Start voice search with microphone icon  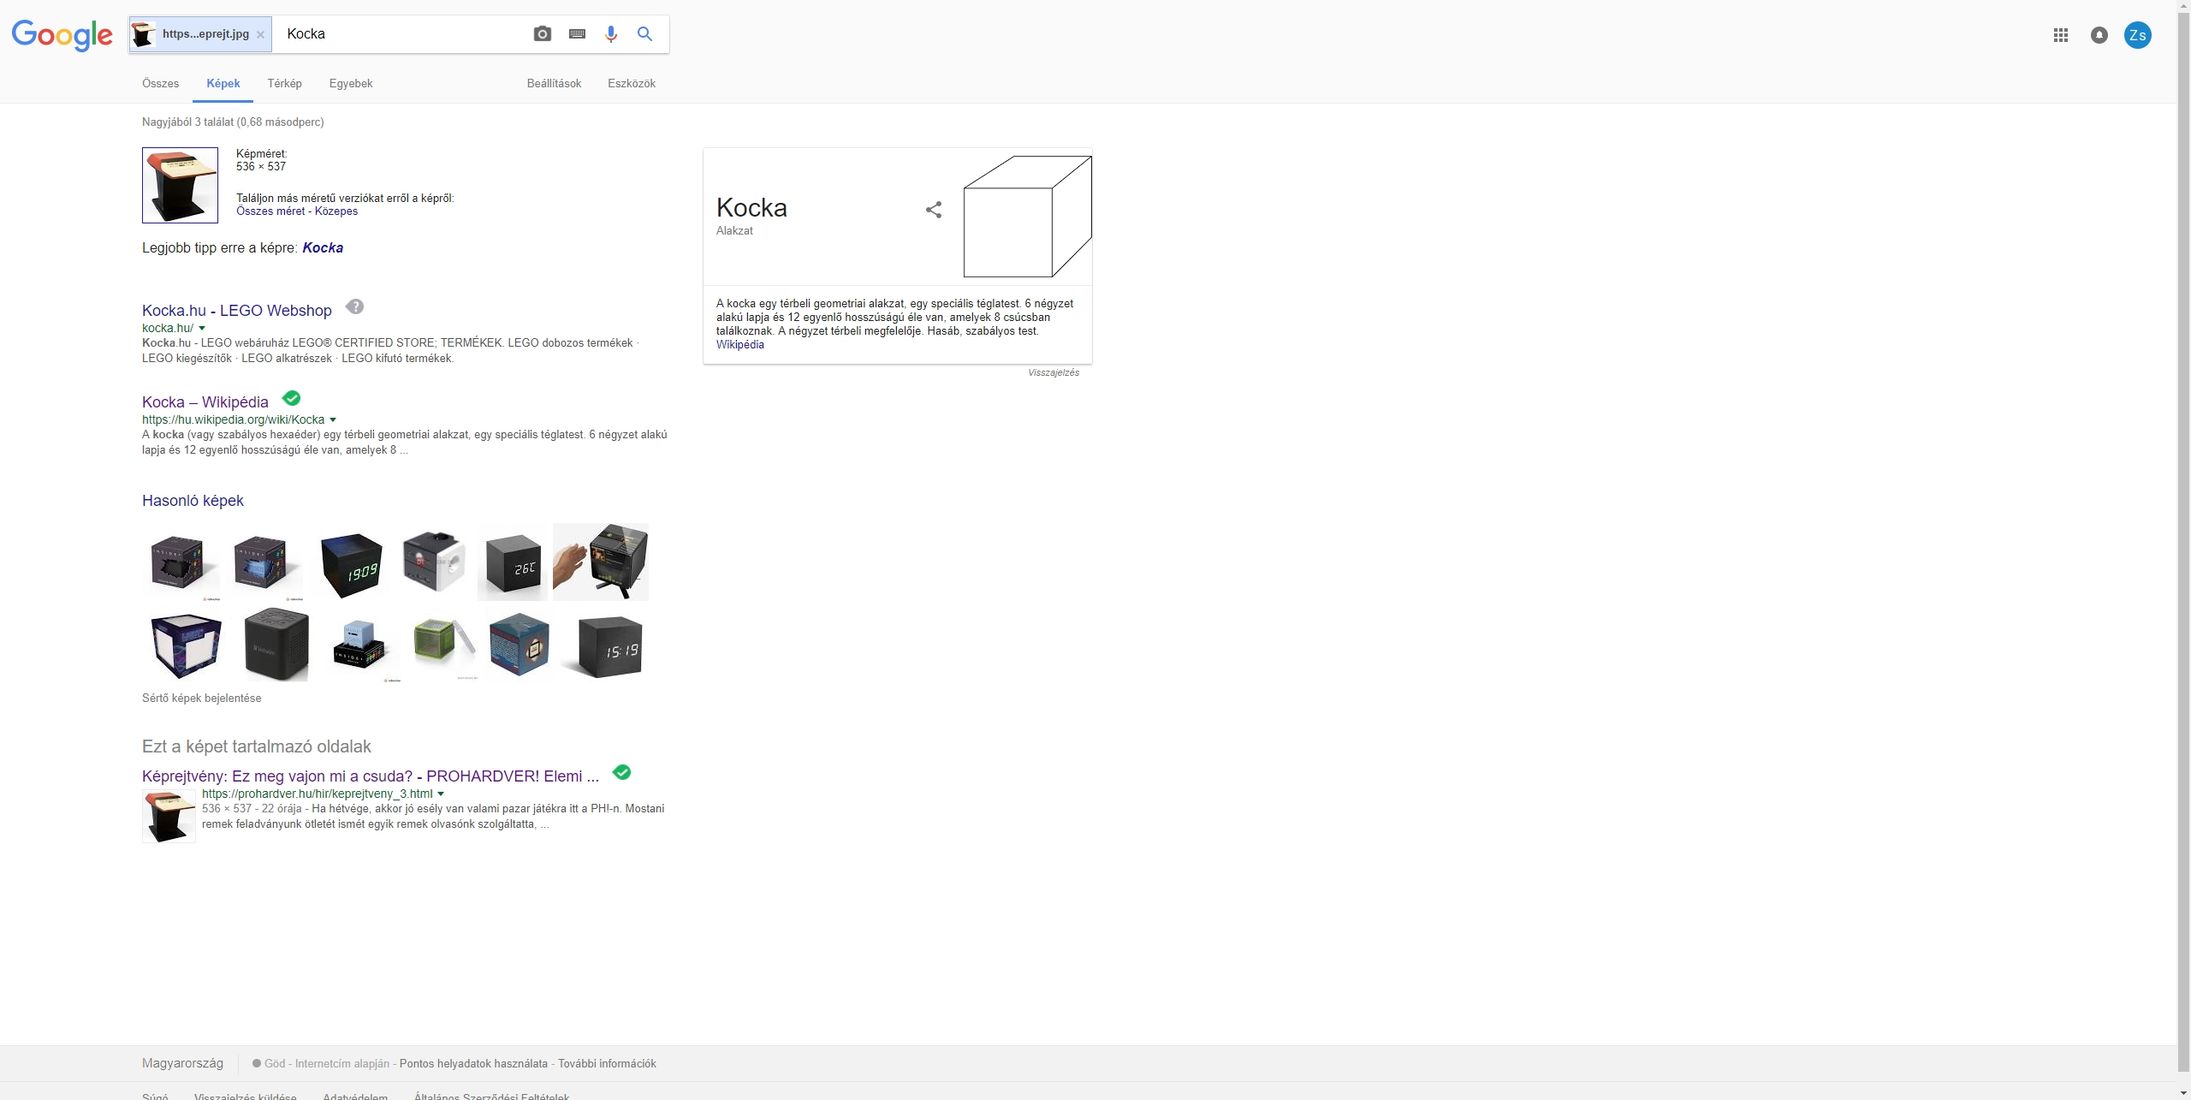(610, 34)
